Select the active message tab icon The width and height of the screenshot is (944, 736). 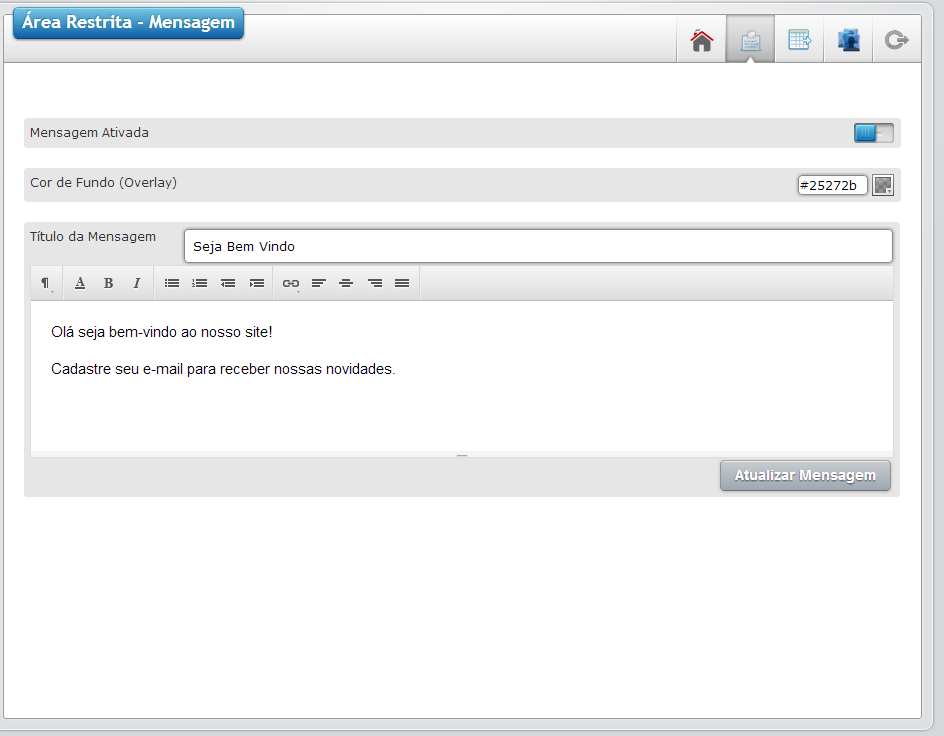[x=750, y=40]
